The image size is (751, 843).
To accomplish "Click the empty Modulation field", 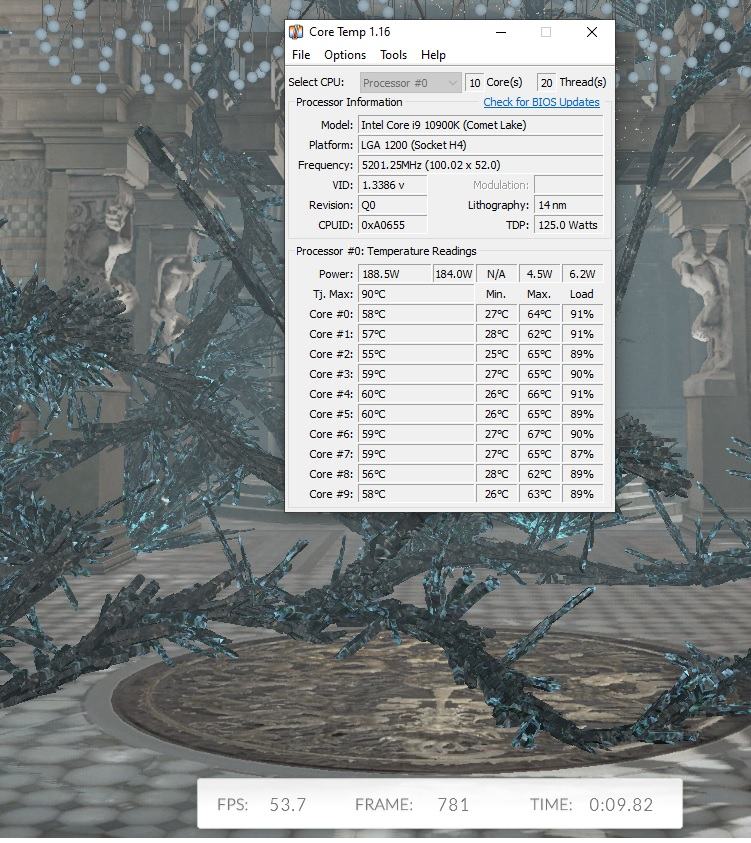I will click(569, 185).
